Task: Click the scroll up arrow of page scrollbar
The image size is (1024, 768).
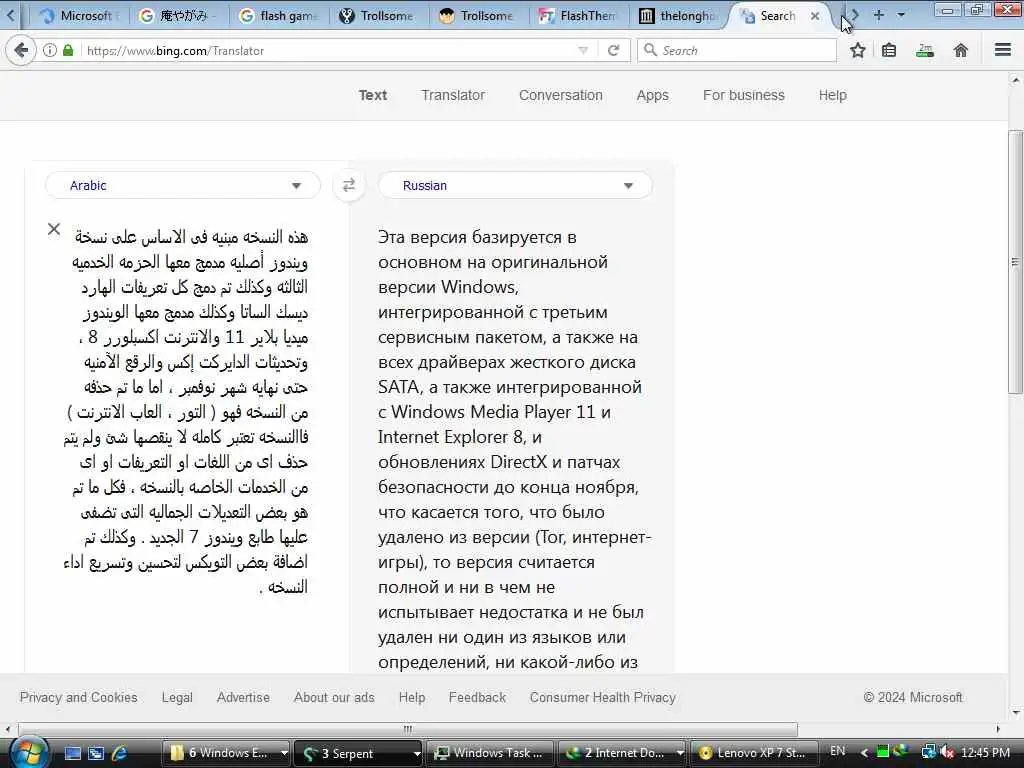Action: (1016, 80)
